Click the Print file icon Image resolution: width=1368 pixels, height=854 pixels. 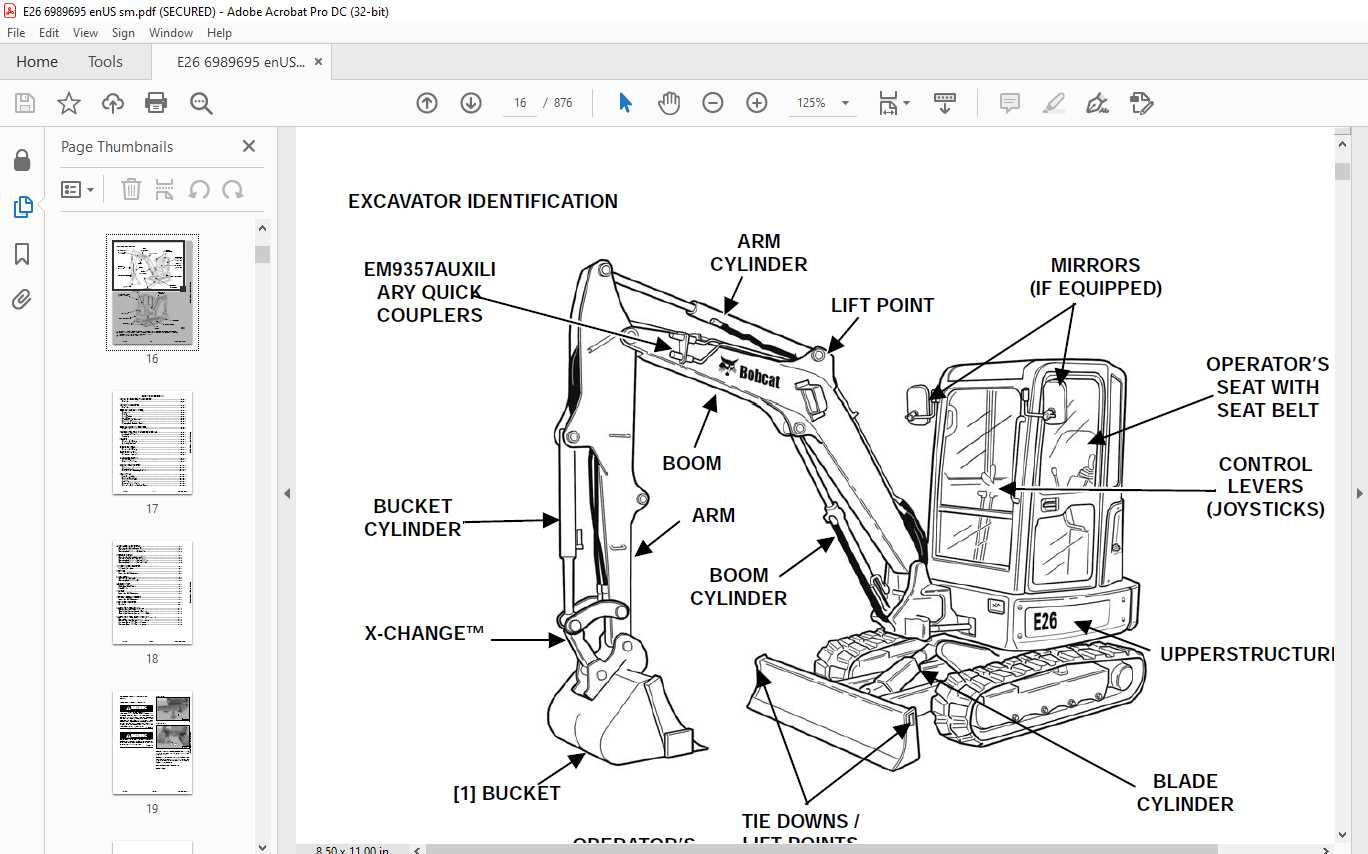tap(156, 103)
